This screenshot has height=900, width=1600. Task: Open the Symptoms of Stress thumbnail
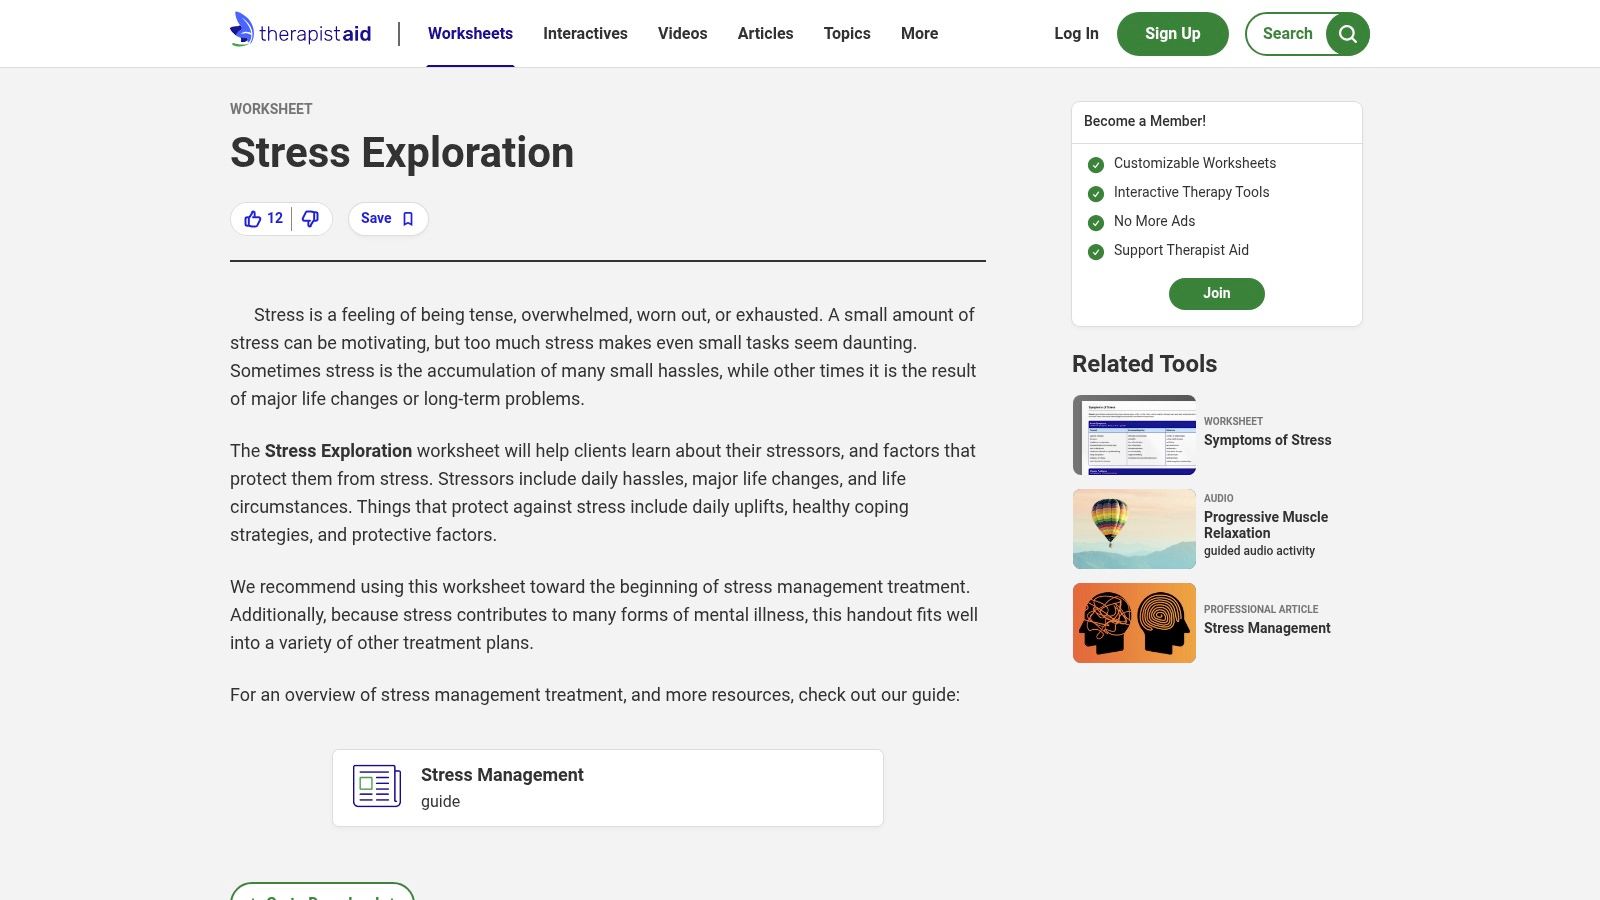pyautogui.click(x=1134, y=435)
